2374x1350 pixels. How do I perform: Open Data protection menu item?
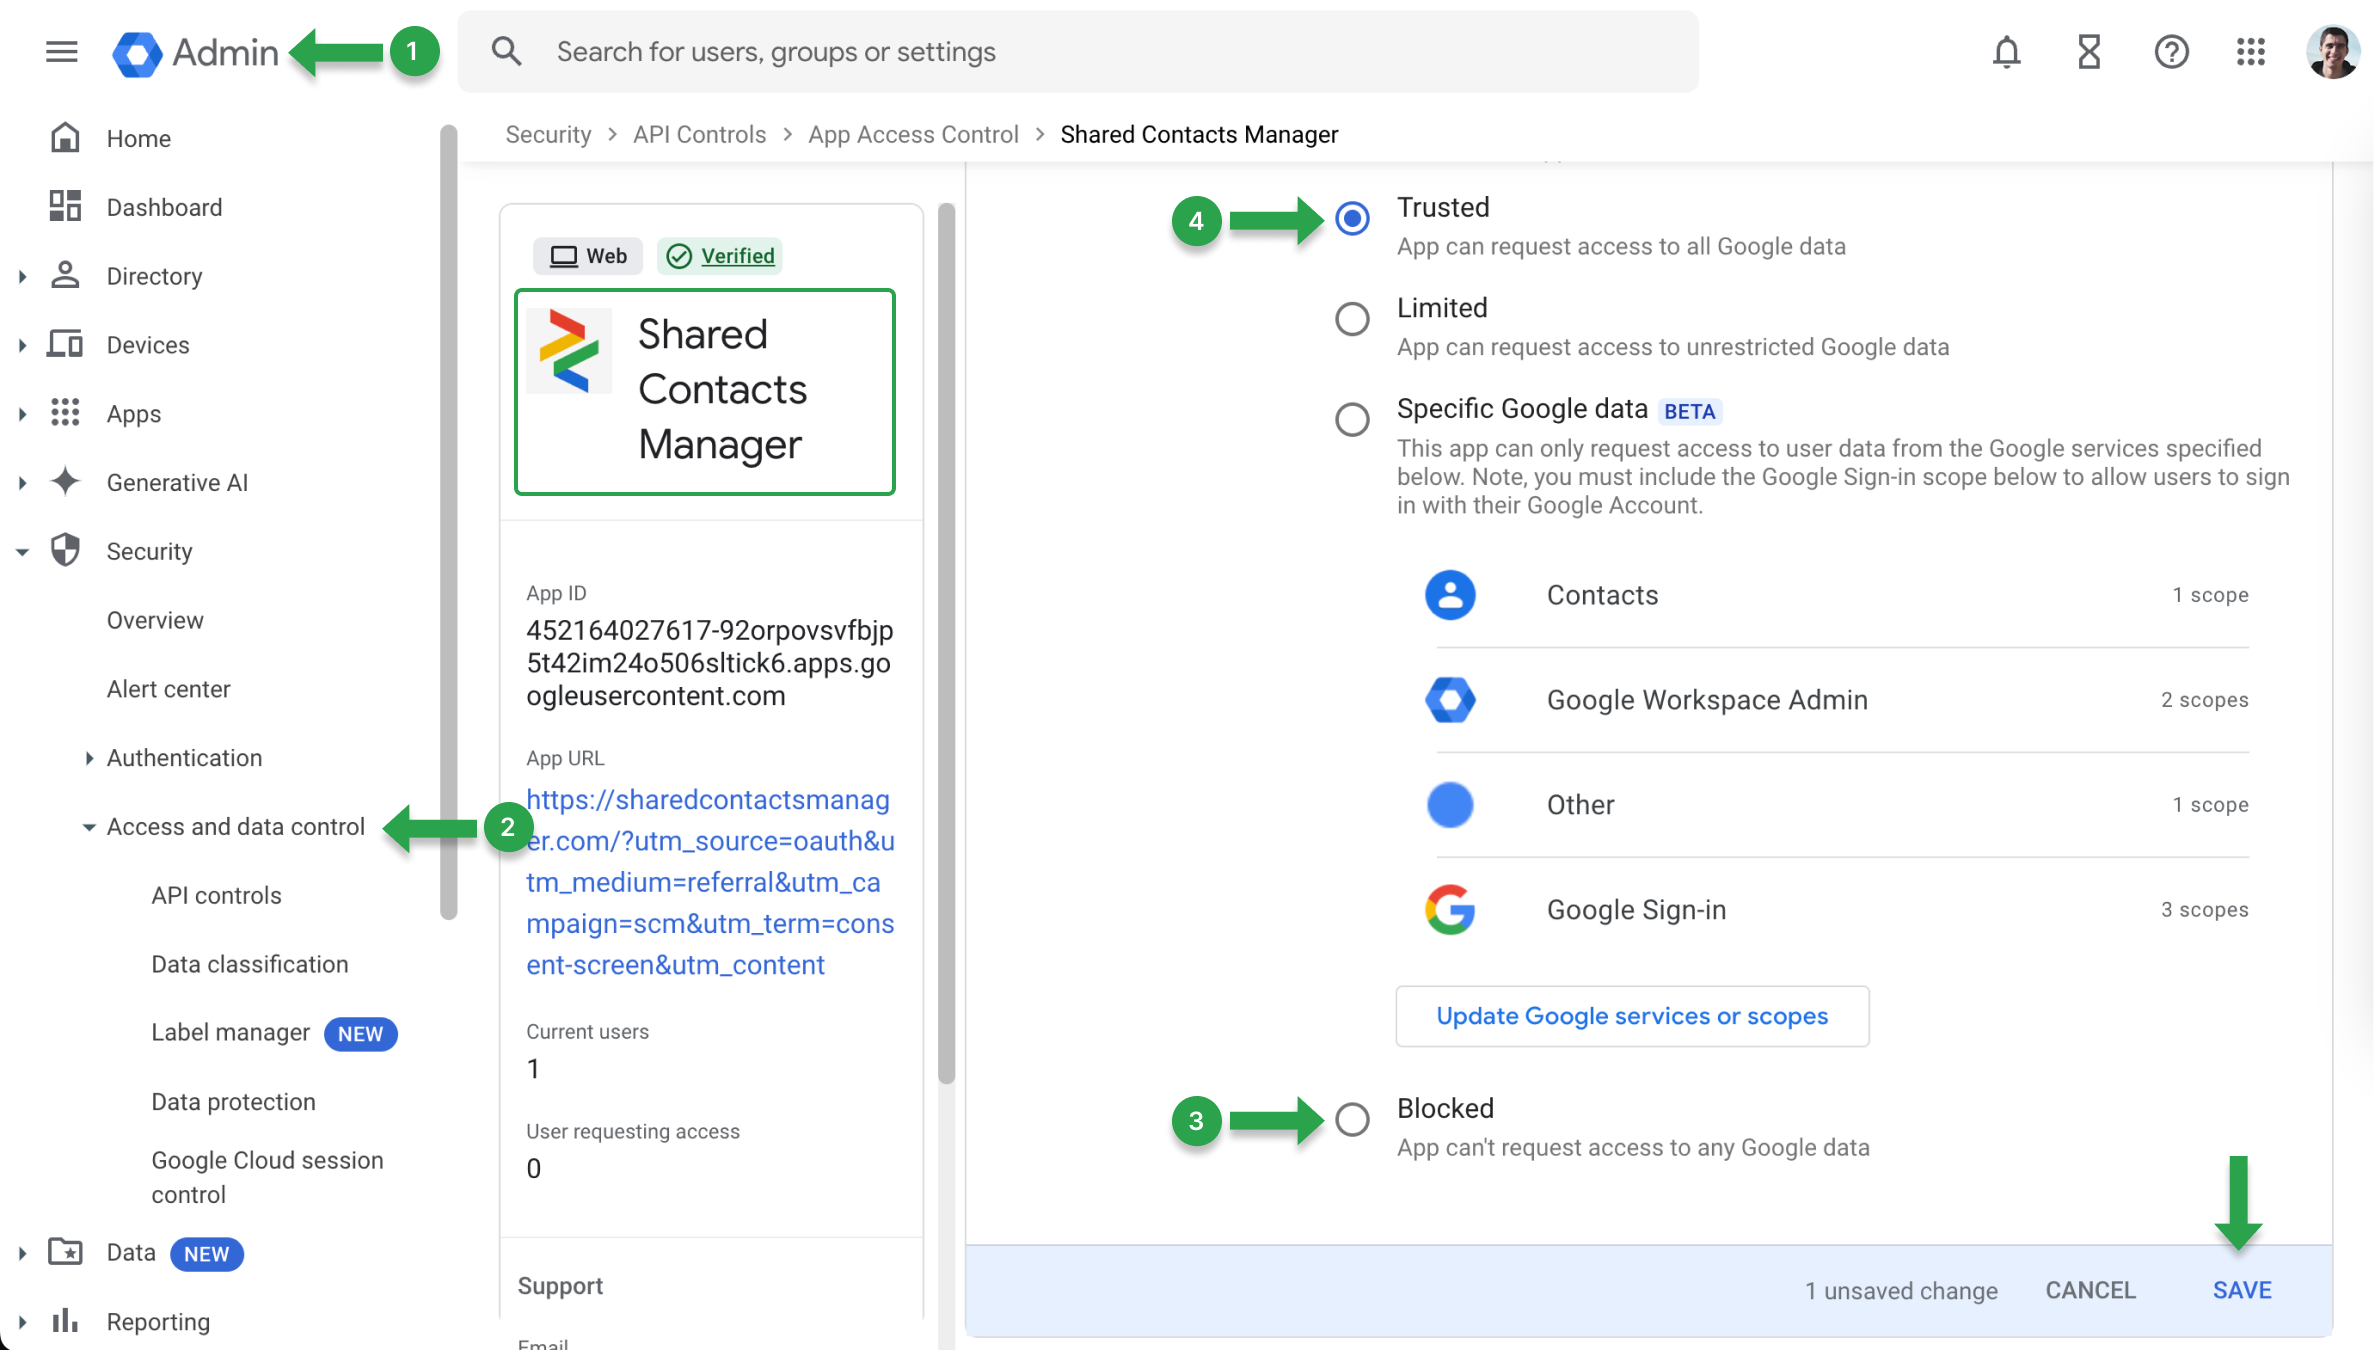(233, 1102)
